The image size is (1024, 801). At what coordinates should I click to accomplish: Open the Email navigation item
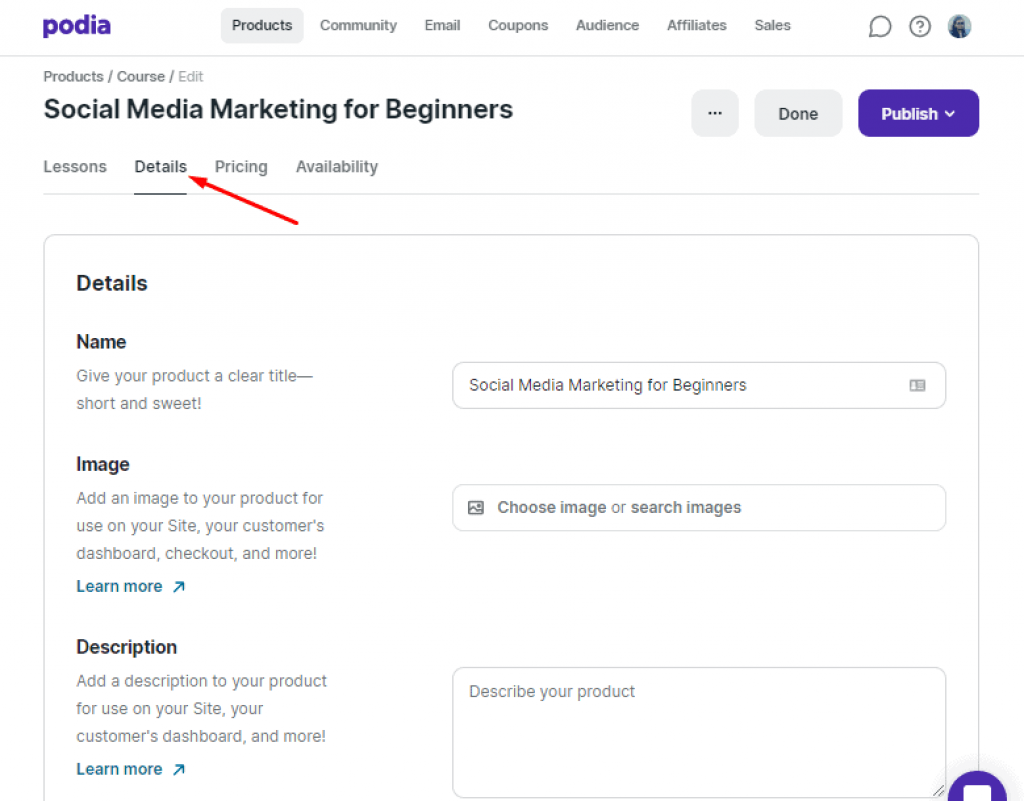[x=442, y=26]
